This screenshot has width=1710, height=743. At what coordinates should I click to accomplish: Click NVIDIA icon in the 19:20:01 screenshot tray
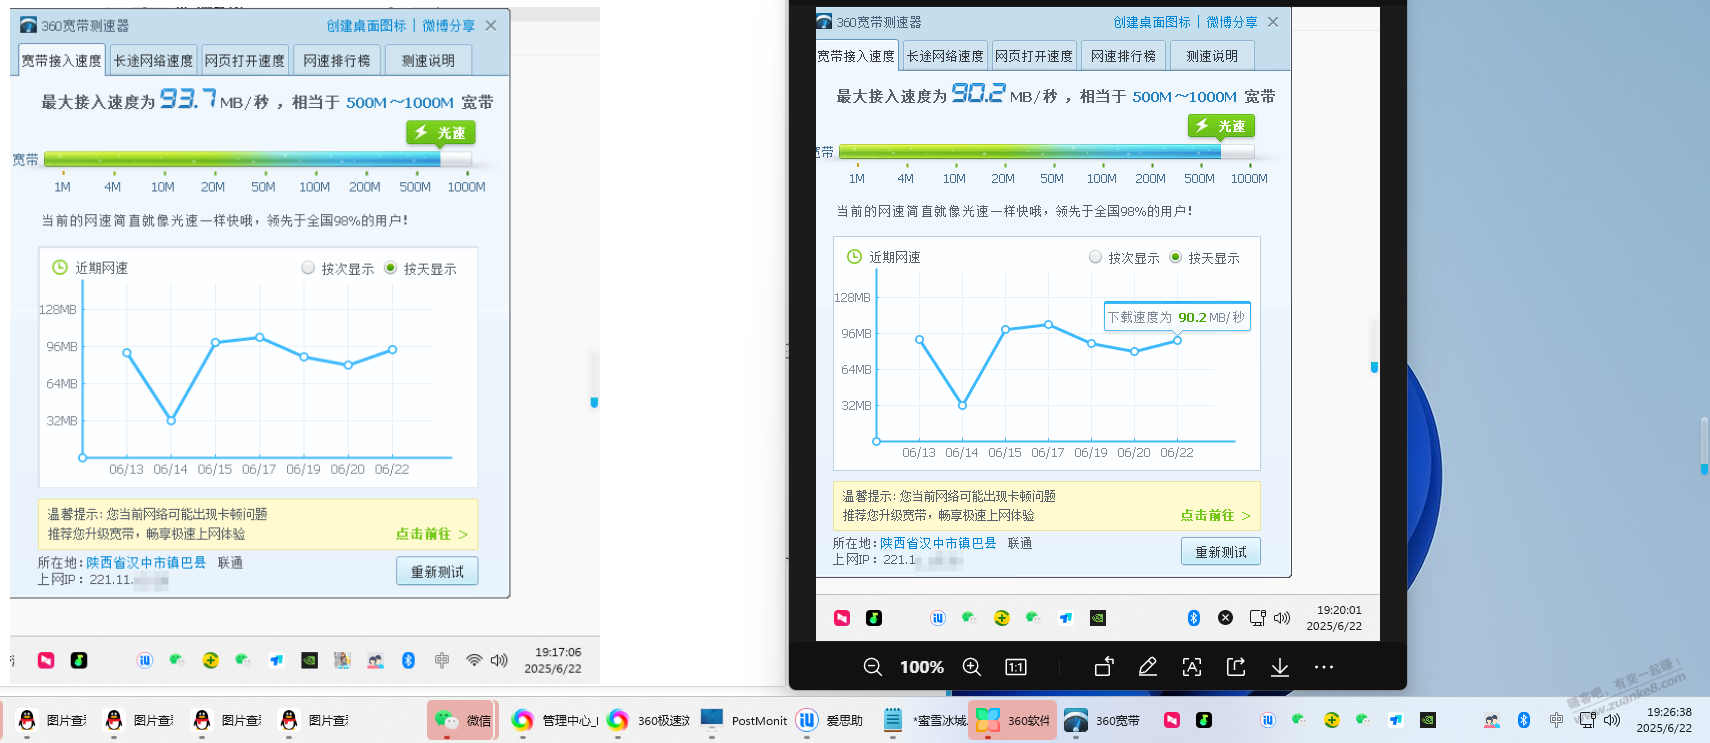1098,618
